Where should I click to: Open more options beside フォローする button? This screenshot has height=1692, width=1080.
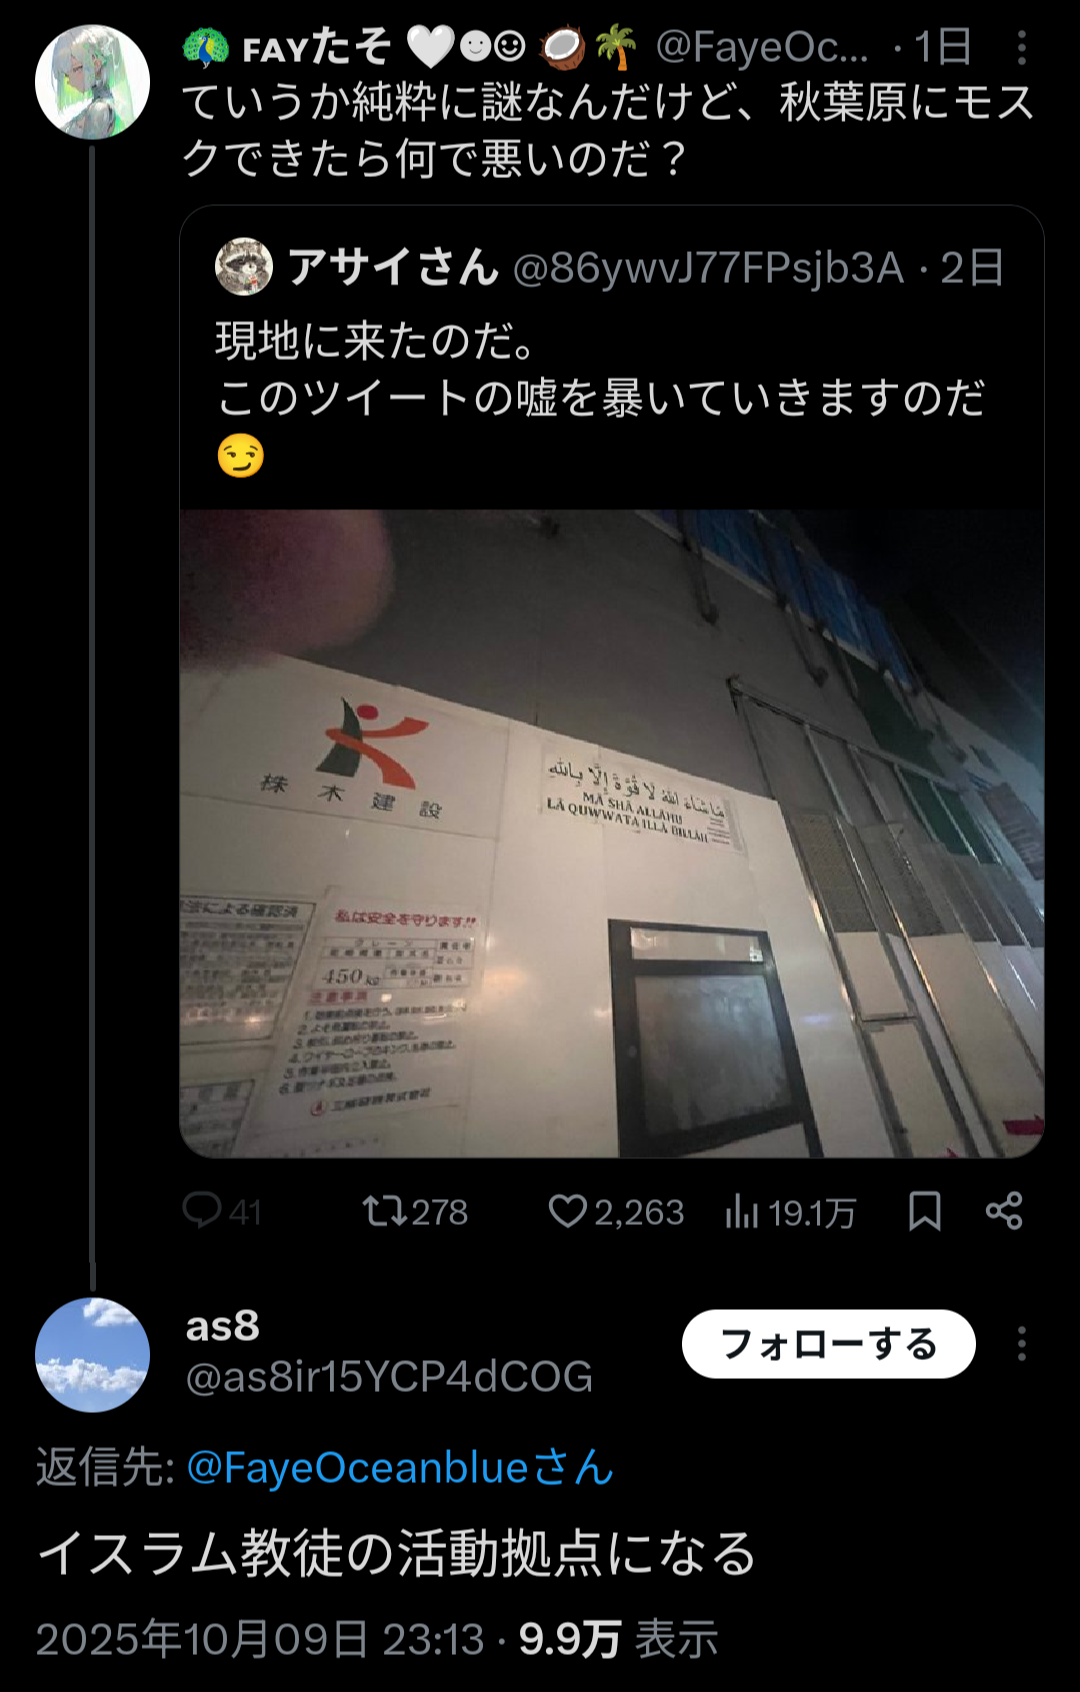pyautogui.click(x=1021, y=1344)
